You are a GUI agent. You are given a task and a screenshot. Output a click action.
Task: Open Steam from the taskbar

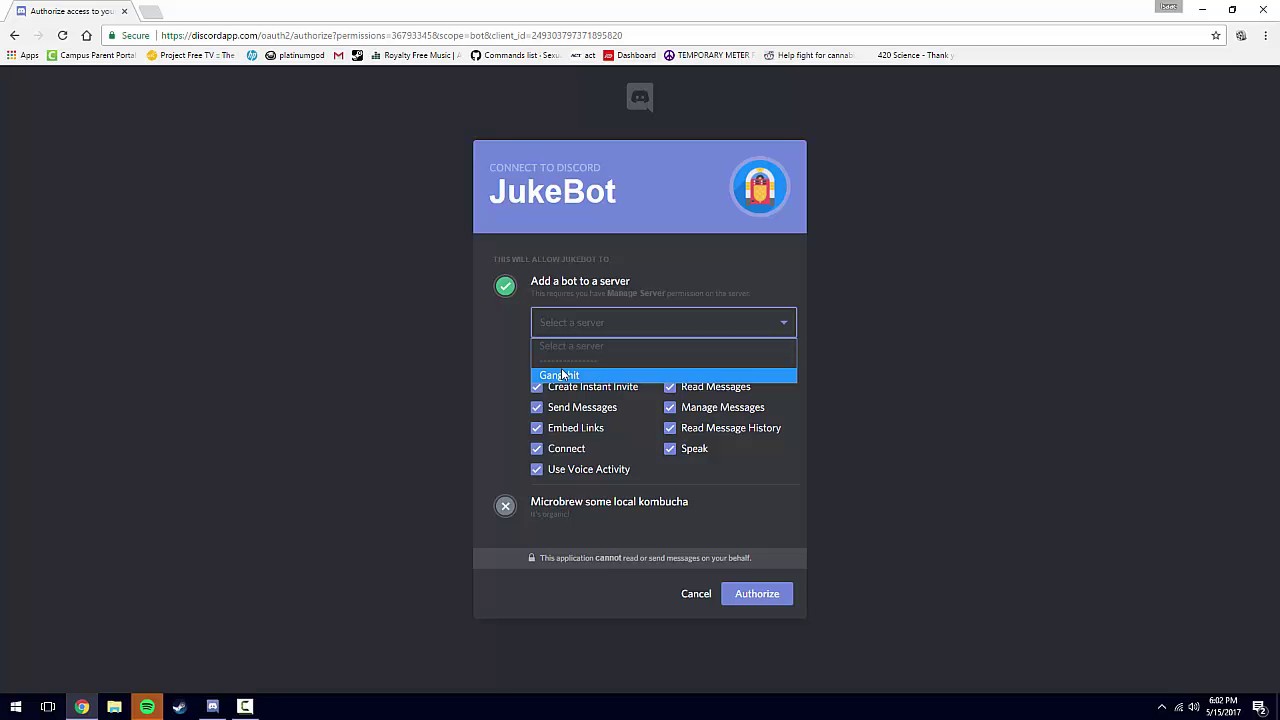tap(179, 707)
